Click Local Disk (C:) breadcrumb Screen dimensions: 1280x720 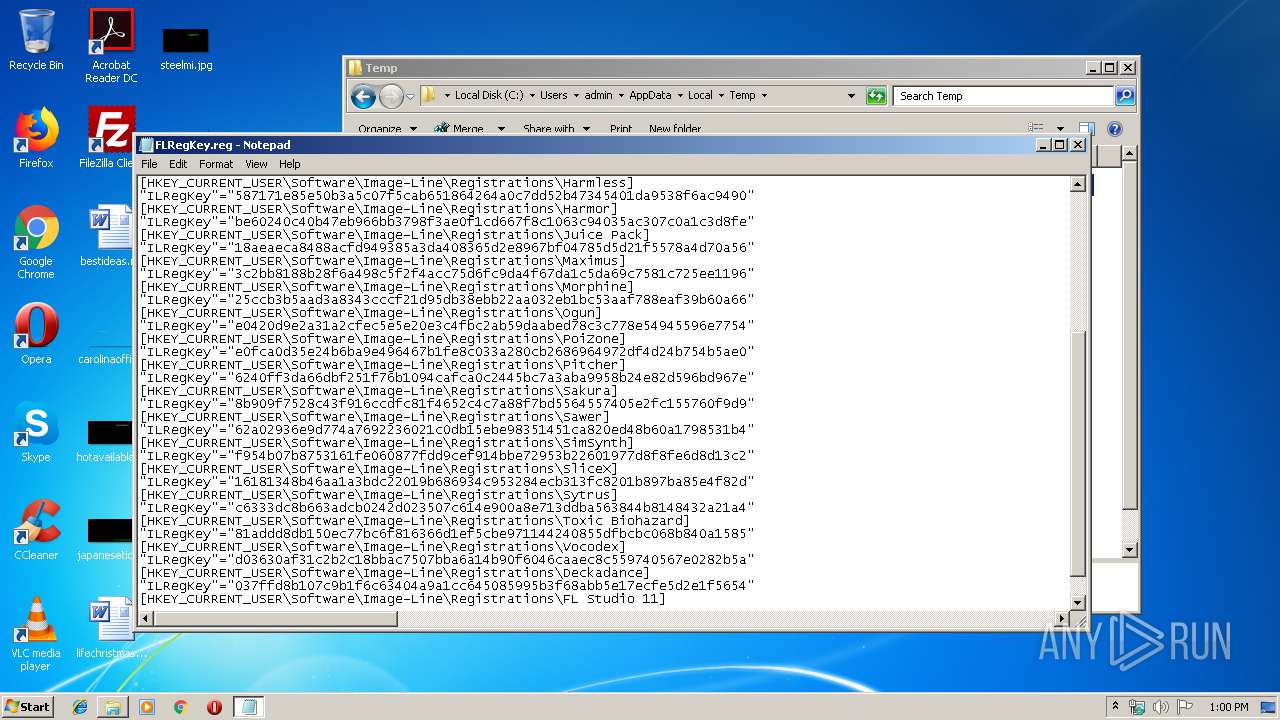pos(489,96)
